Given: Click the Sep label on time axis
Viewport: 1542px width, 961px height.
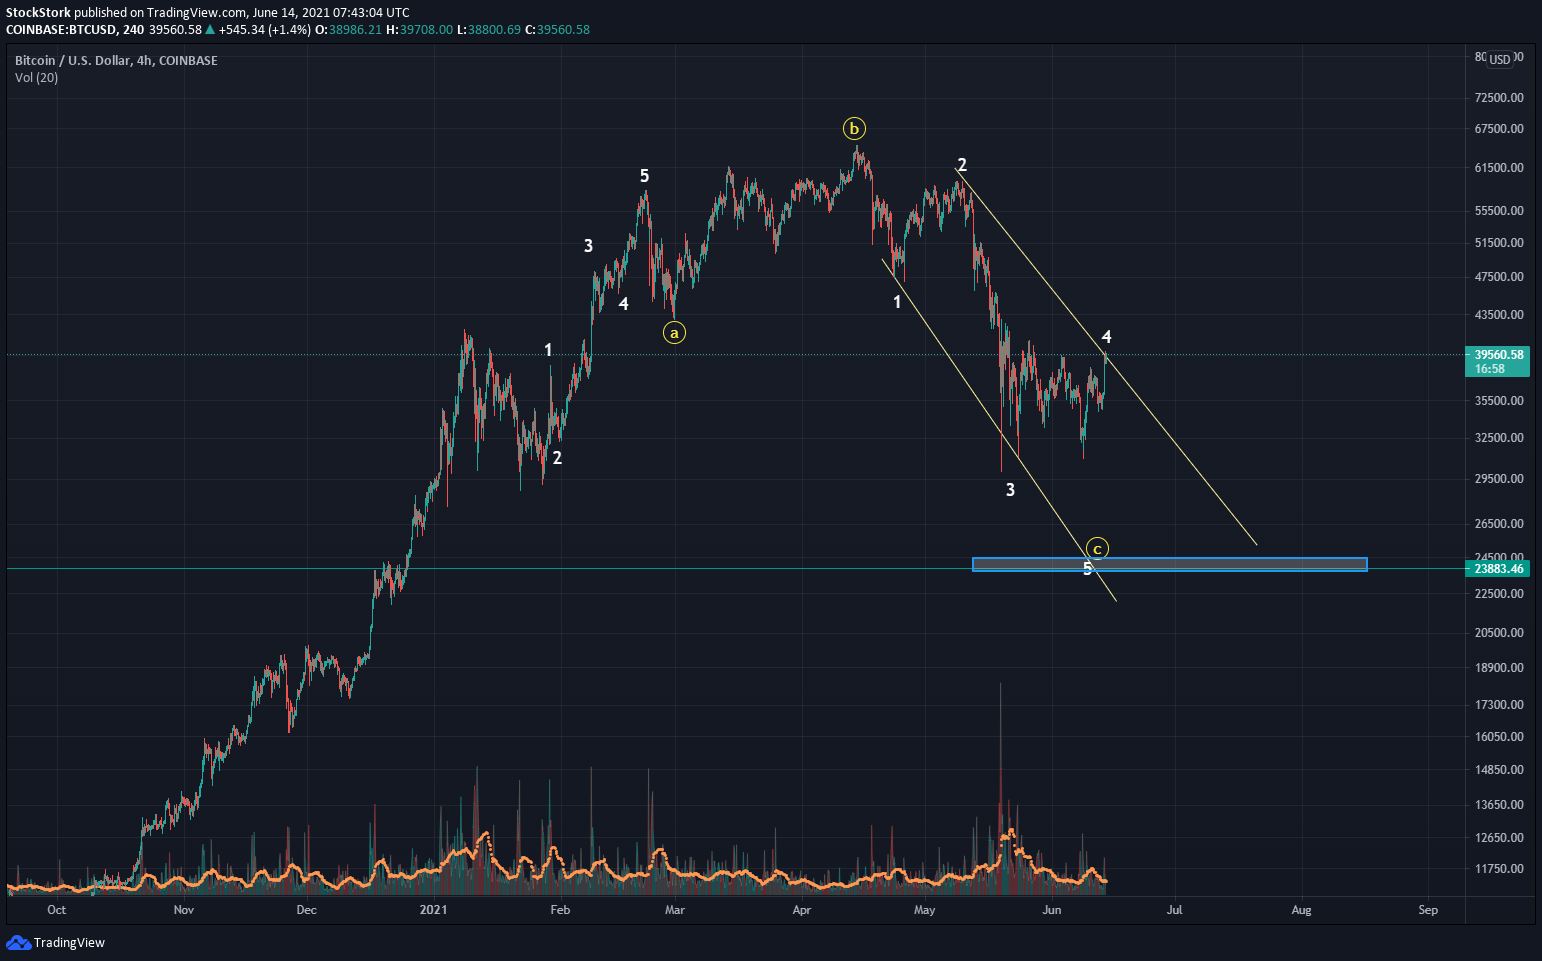Looking at the screenshot, I should [1428, 910].
